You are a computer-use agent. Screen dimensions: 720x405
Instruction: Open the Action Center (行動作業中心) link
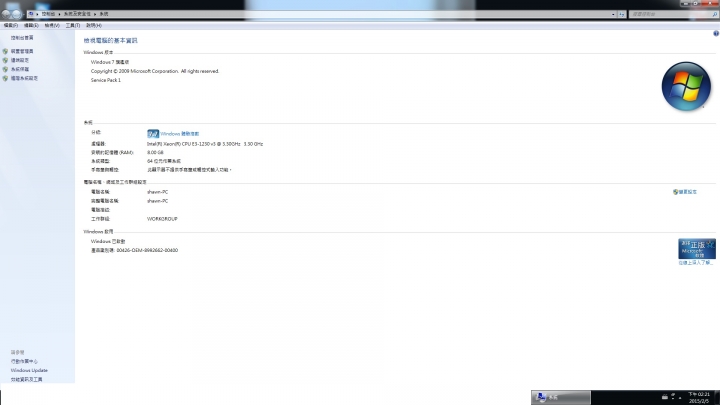(24, 362)
